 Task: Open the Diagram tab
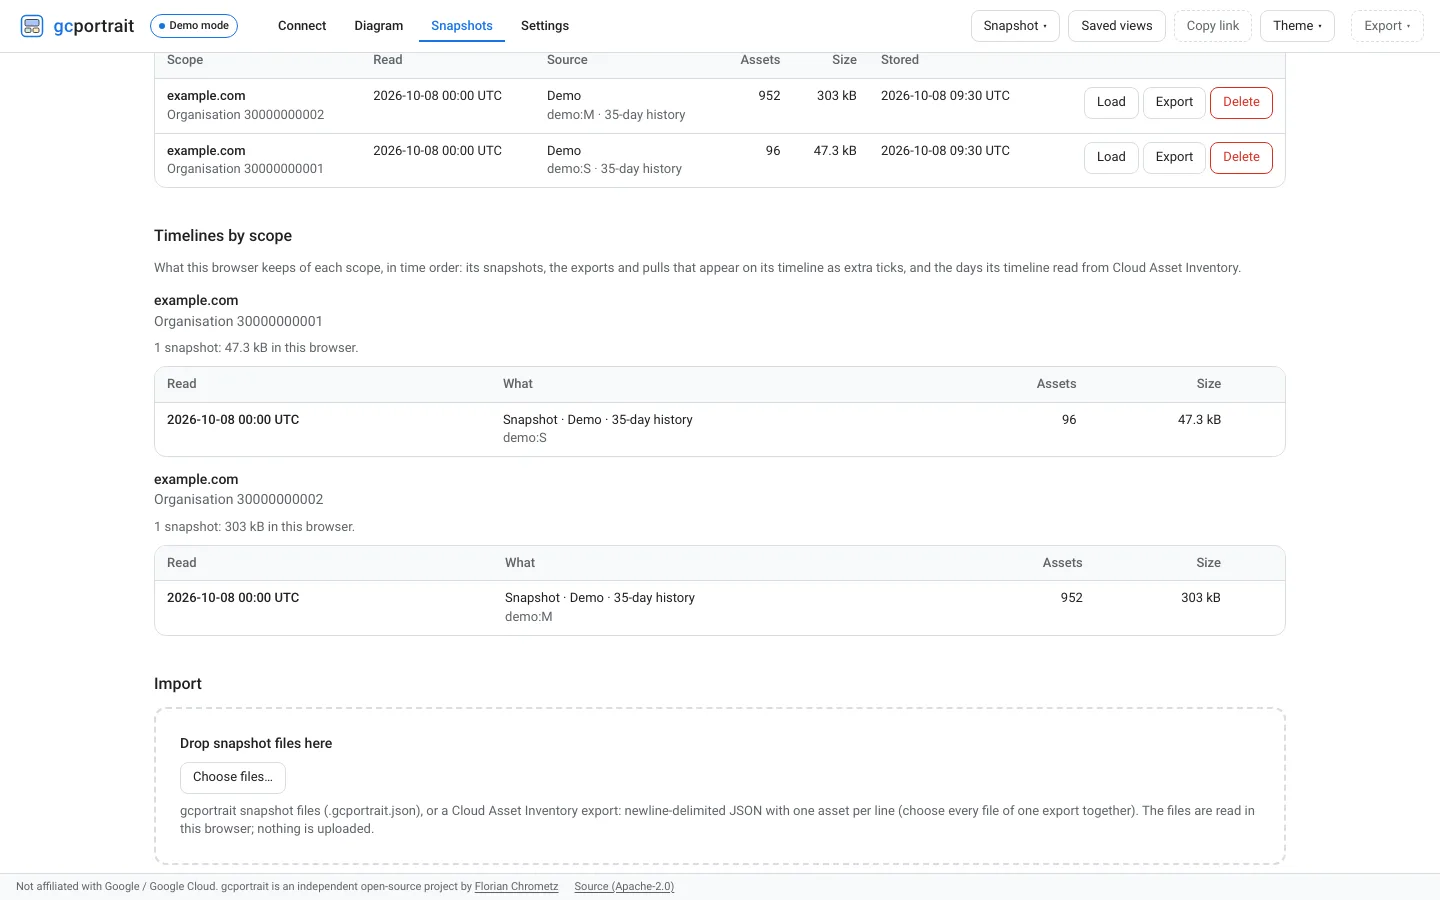379,26
